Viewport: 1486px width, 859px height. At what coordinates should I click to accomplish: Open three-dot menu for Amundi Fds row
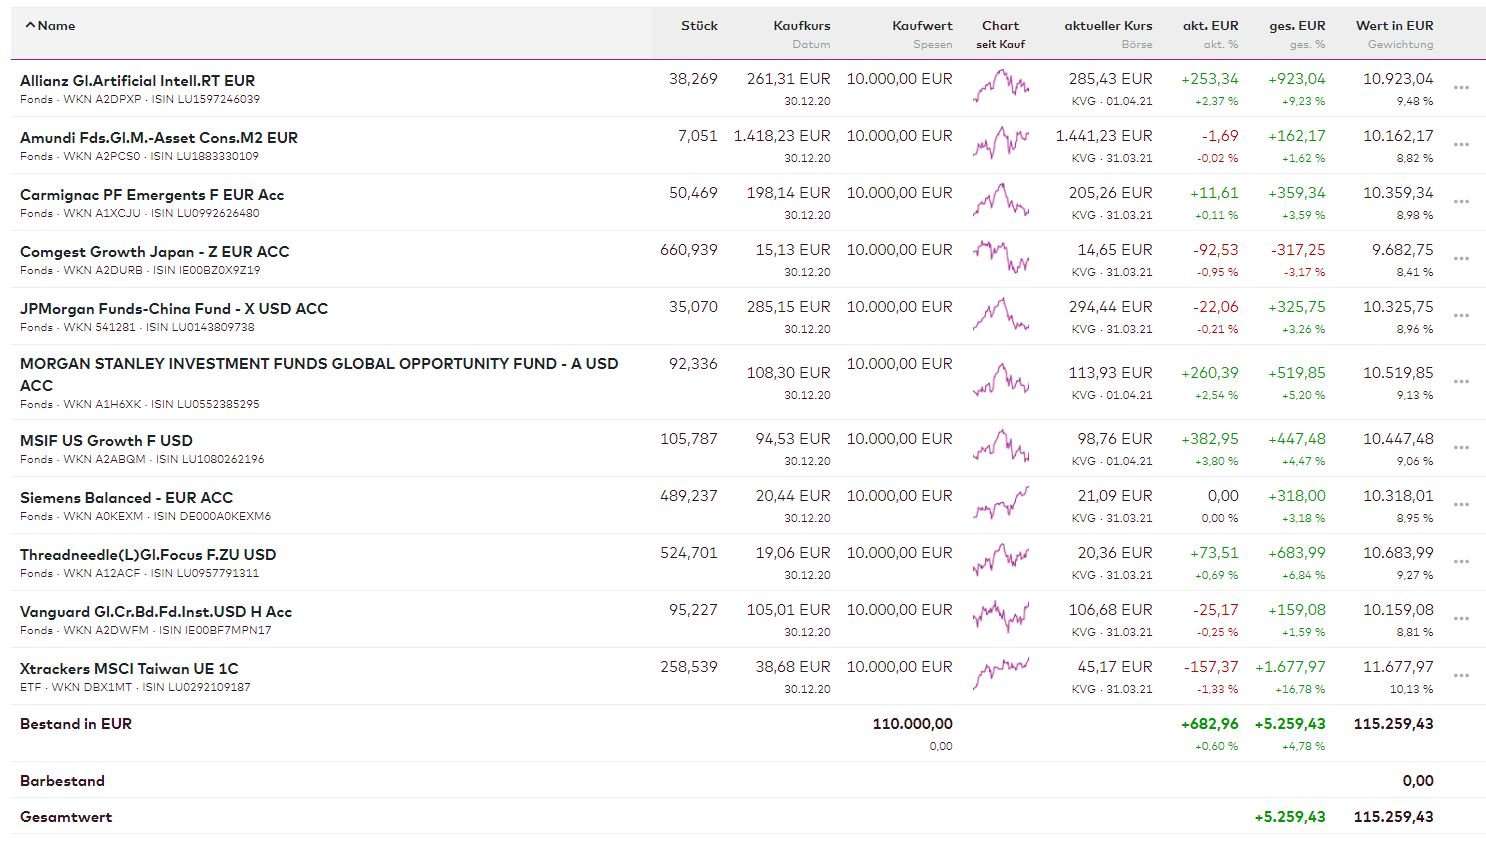[x=1461, y=145]
